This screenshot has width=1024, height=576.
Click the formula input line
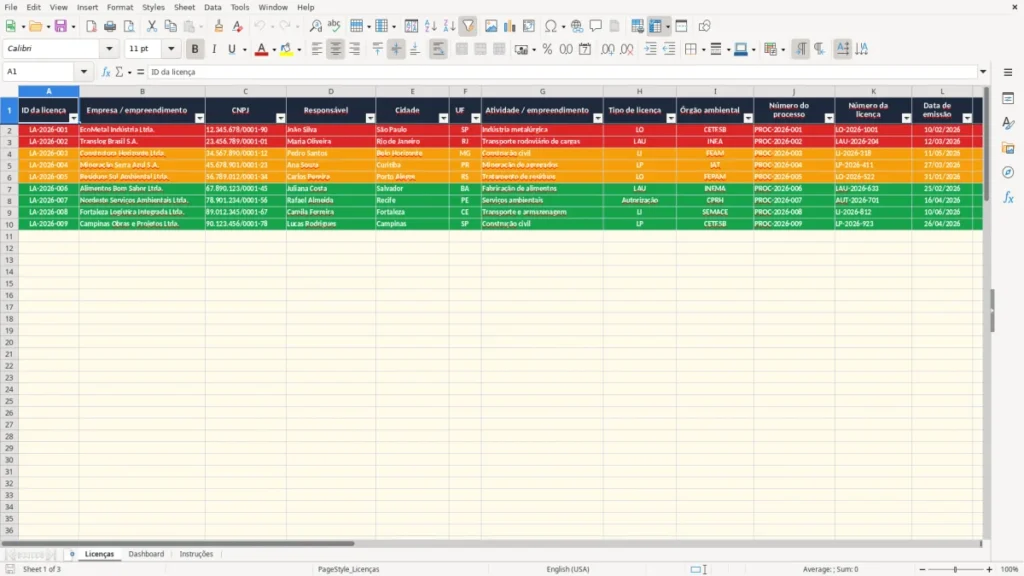point(562,72)
